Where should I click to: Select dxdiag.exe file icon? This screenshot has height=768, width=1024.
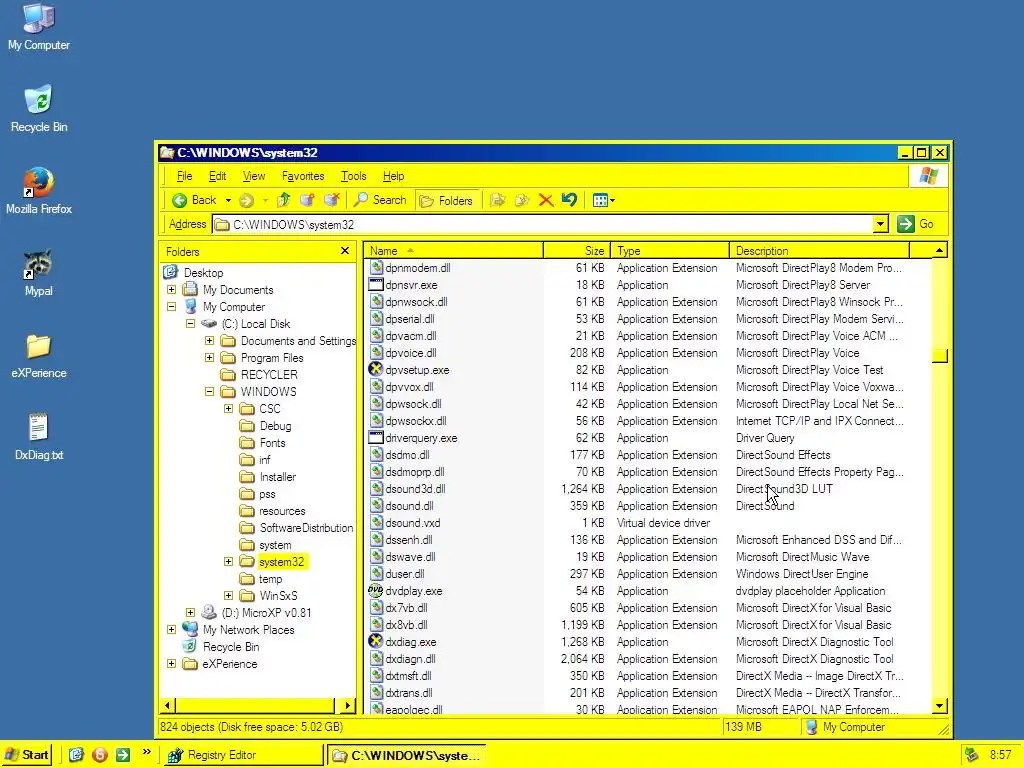click(x=376, y=642)
